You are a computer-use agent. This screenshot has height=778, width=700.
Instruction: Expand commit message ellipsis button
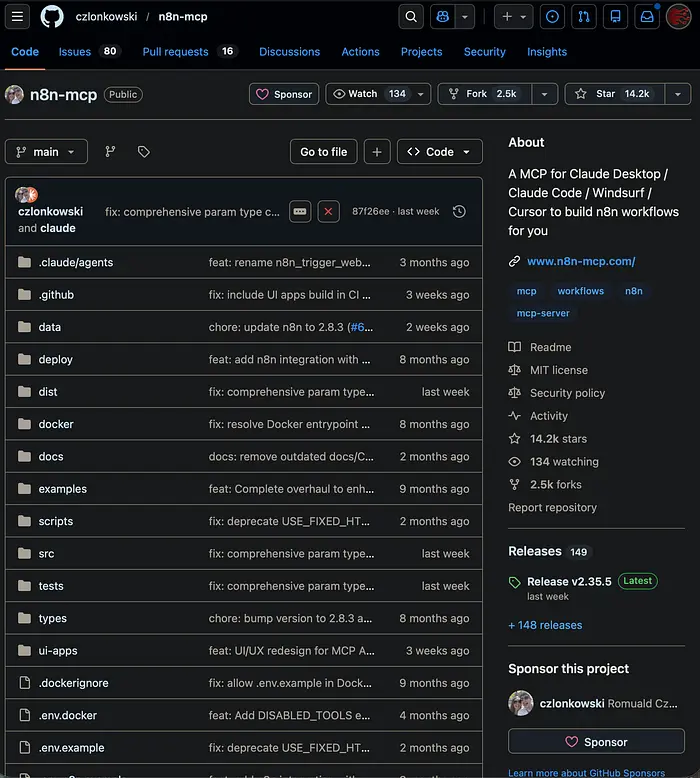coord(299,211)
